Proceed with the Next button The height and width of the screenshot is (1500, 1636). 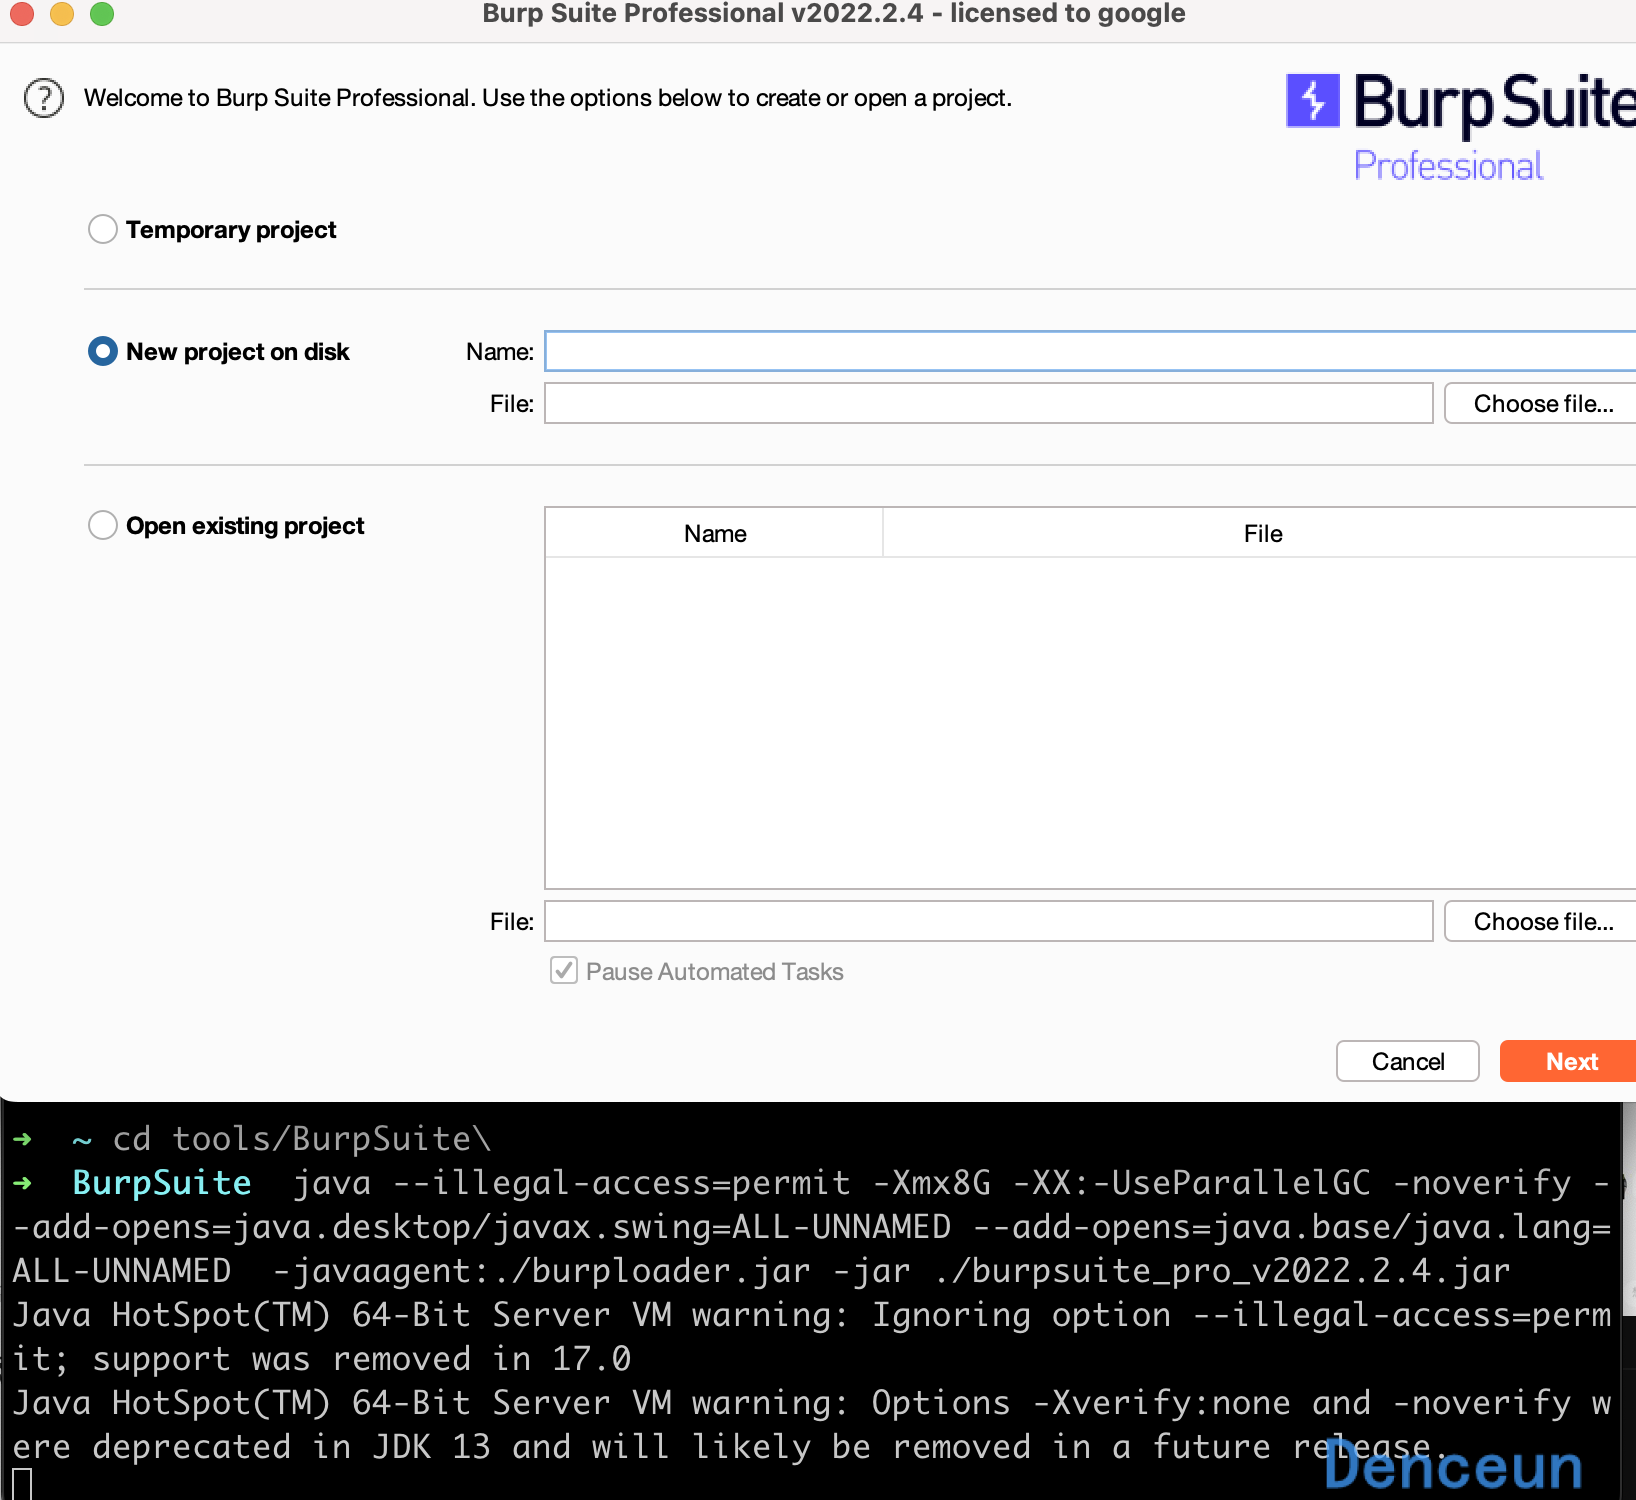[x=1569, y=1061]
